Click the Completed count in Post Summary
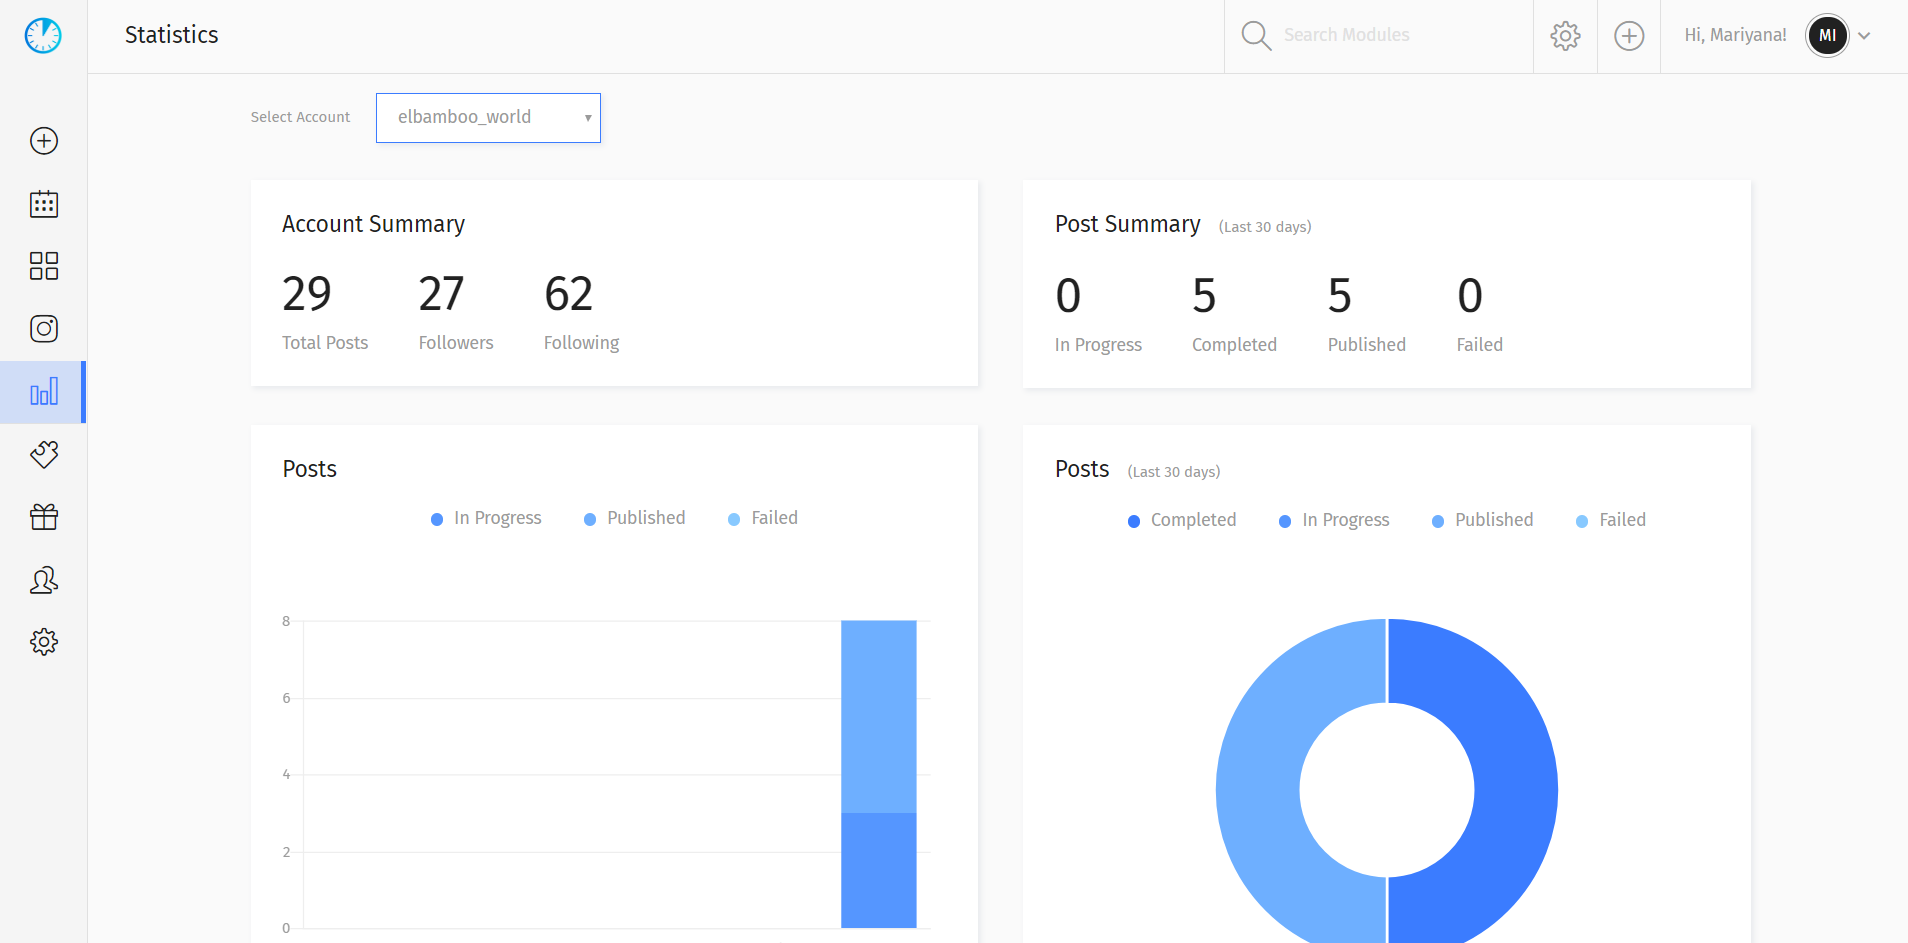 pyautogui.click(x=1204, y=296)
